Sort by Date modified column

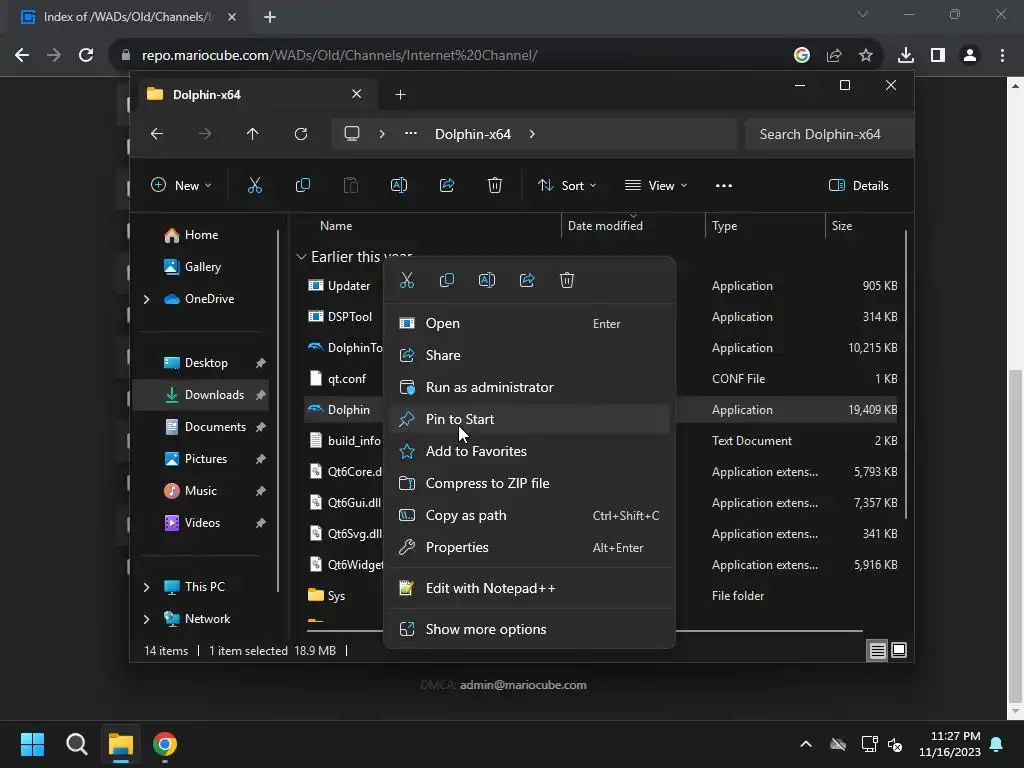point(632,226)
